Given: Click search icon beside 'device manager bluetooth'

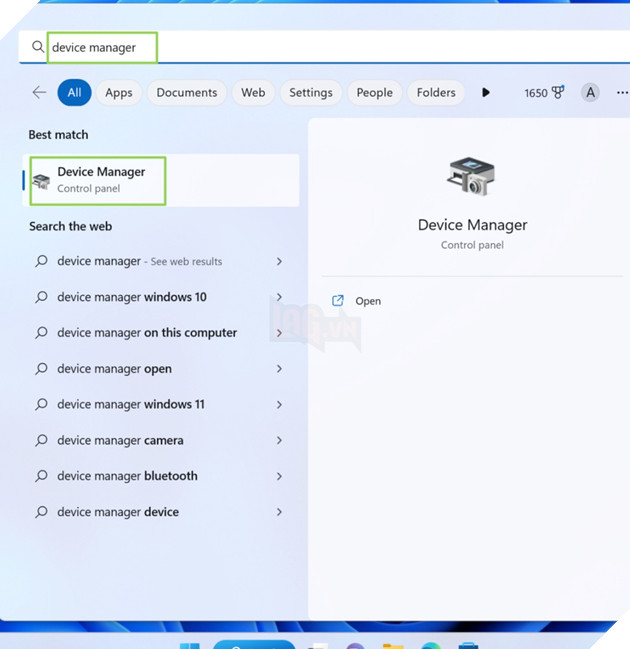Looking at the screenshot, I should 41,476.
